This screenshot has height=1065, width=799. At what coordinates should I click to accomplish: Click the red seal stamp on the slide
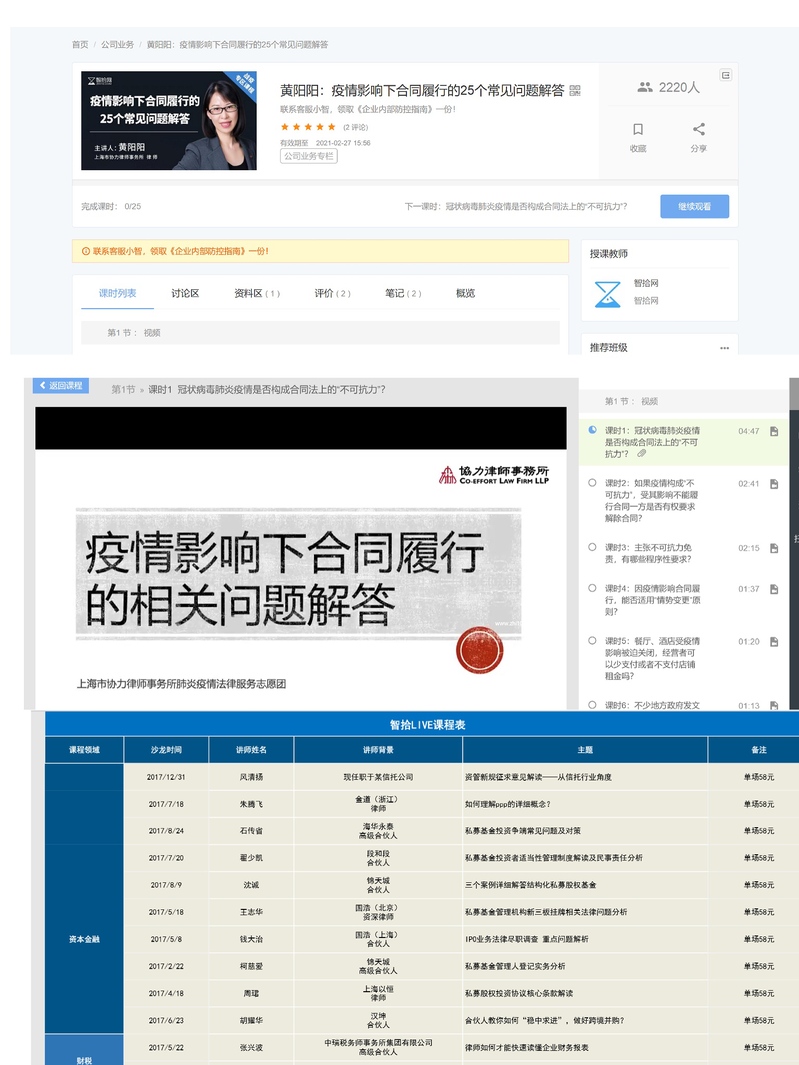480,650
